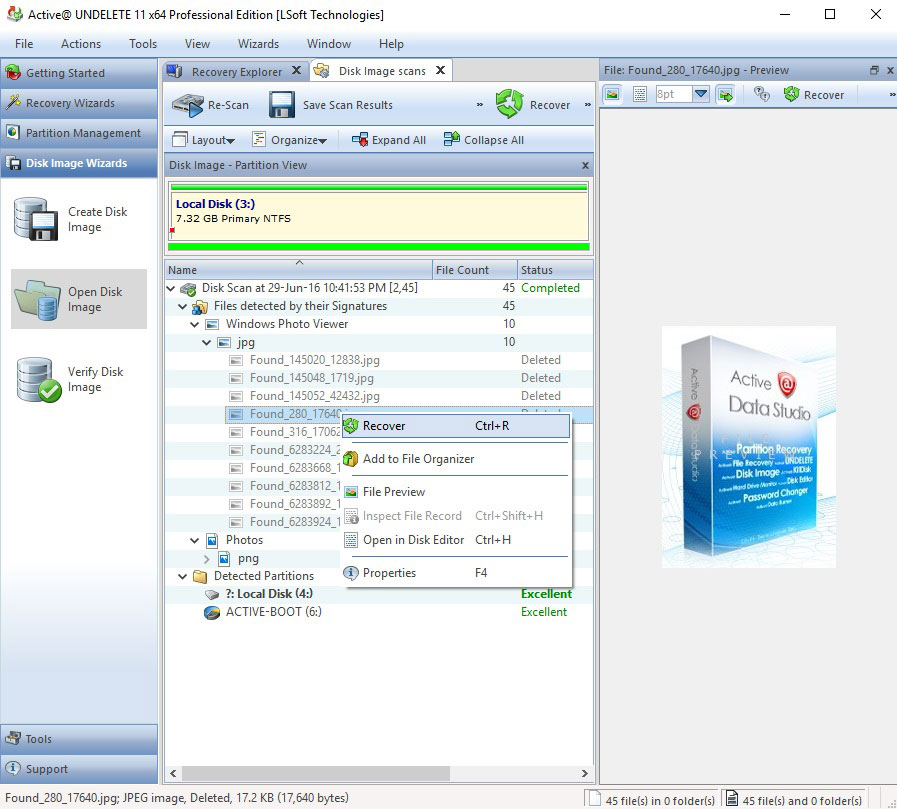Click the Detected Partitions folder icon

click(x=200, y=576)
